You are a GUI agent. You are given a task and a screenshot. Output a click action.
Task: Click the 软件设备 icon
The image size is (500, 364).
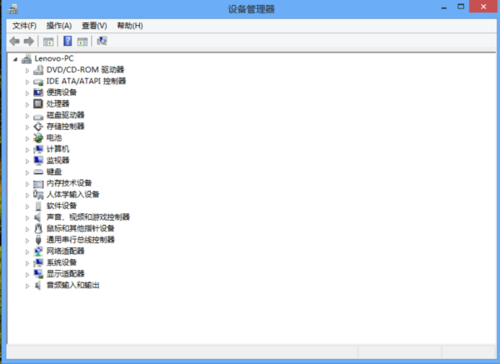[x=38, y=206]
